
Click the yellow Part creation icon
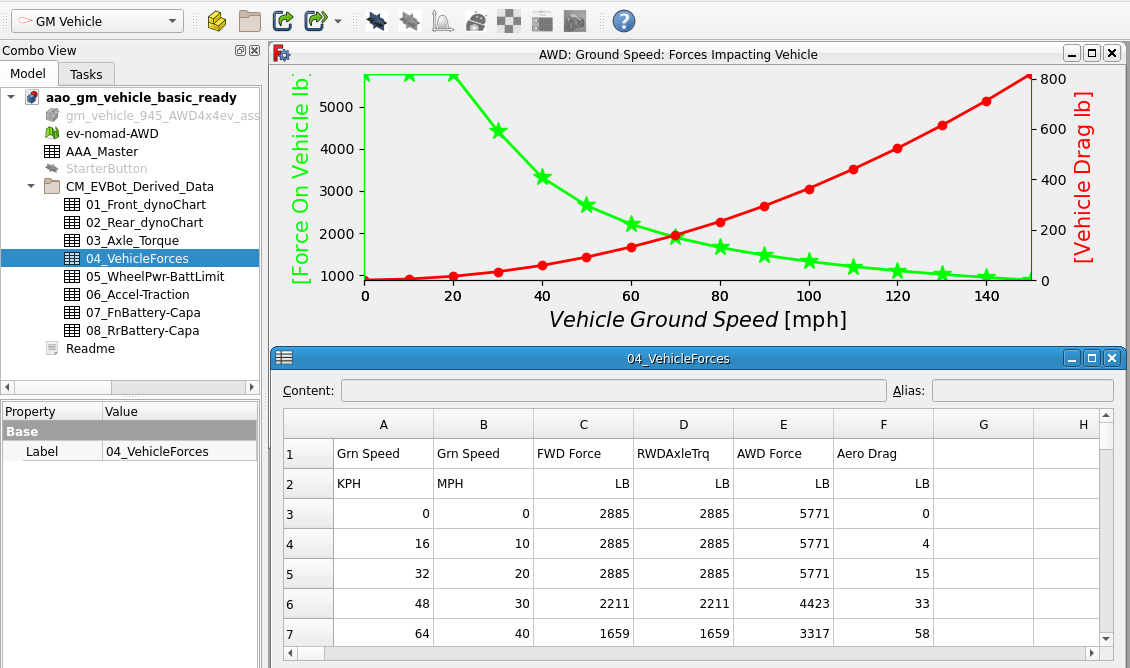click(x=216, y=21)
